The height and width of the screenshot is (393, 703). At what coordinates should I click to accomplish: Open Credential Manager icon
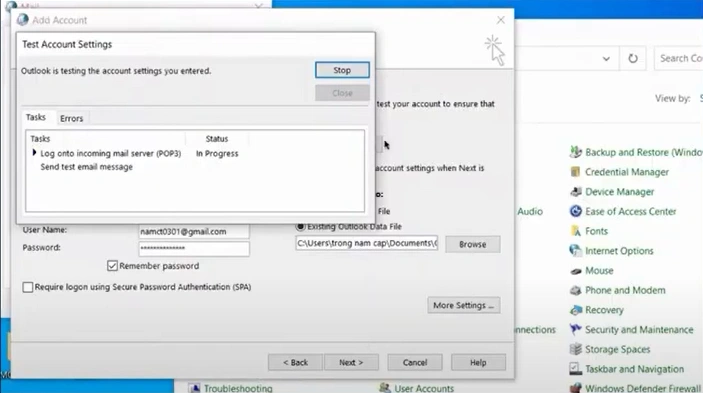tap(576, 172)
